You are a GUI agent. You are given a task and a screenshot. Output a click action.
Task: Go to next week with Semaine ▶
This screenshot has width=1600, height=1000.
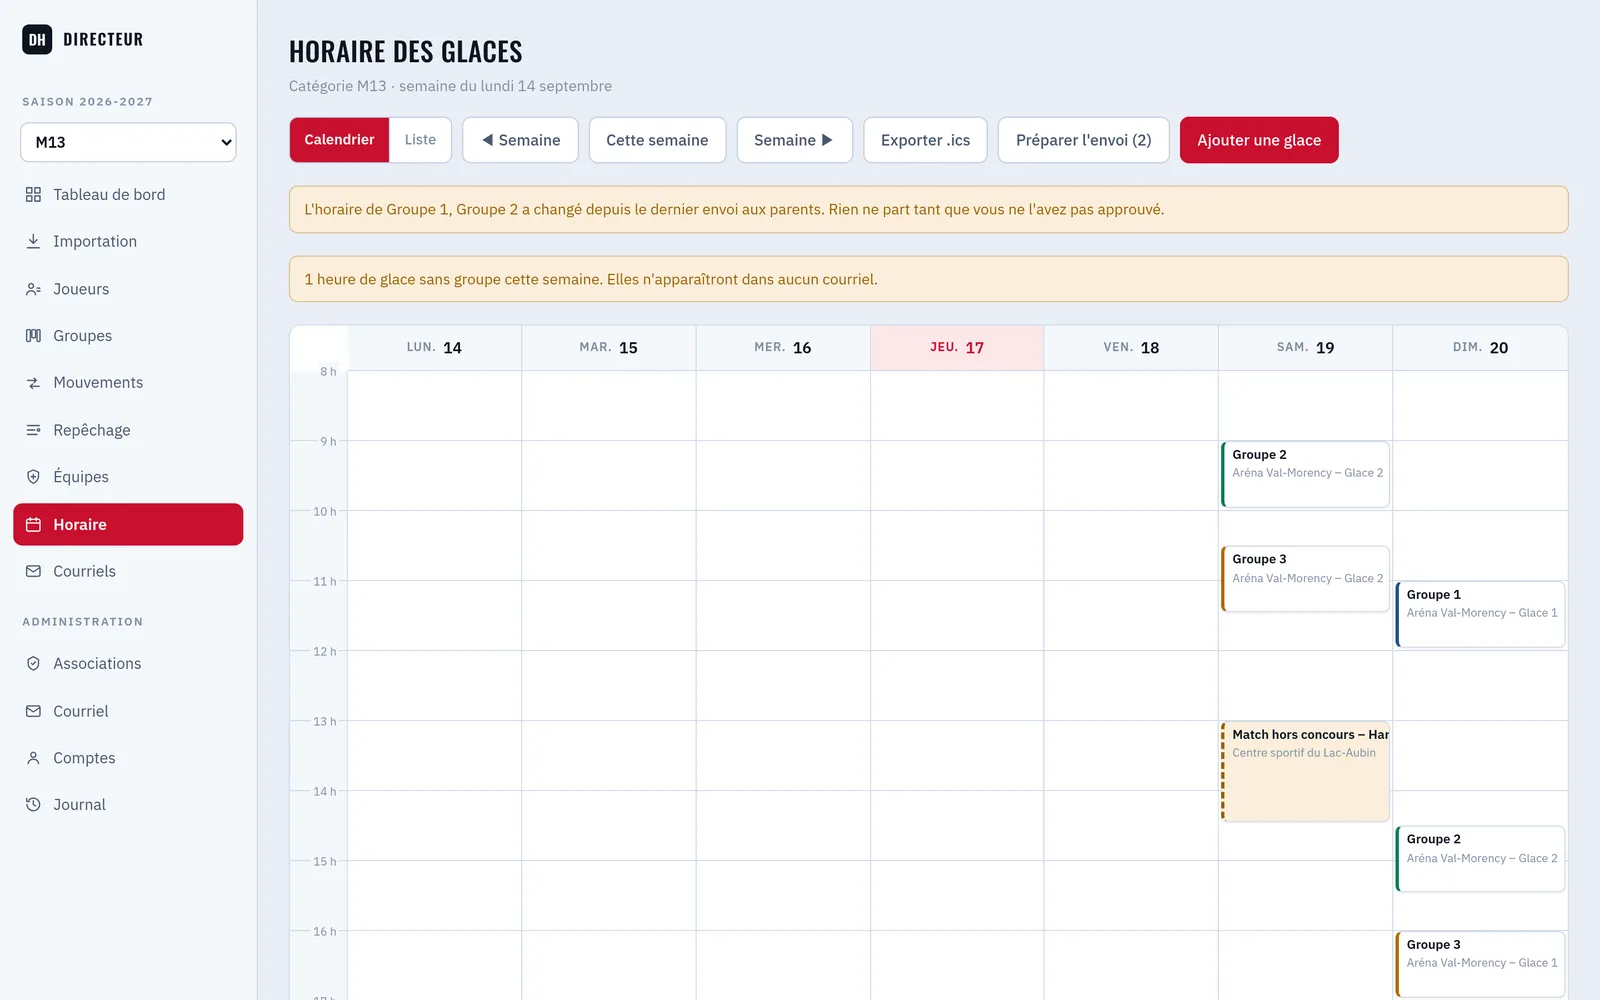pyautogui.click(x=794, y=140)
